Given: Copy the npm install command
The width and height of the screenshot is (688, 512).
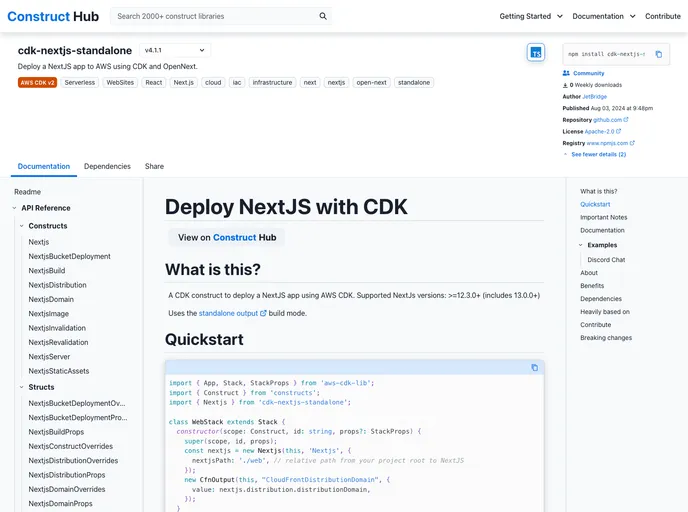Looking at the screenshot, I should [658, 54].
